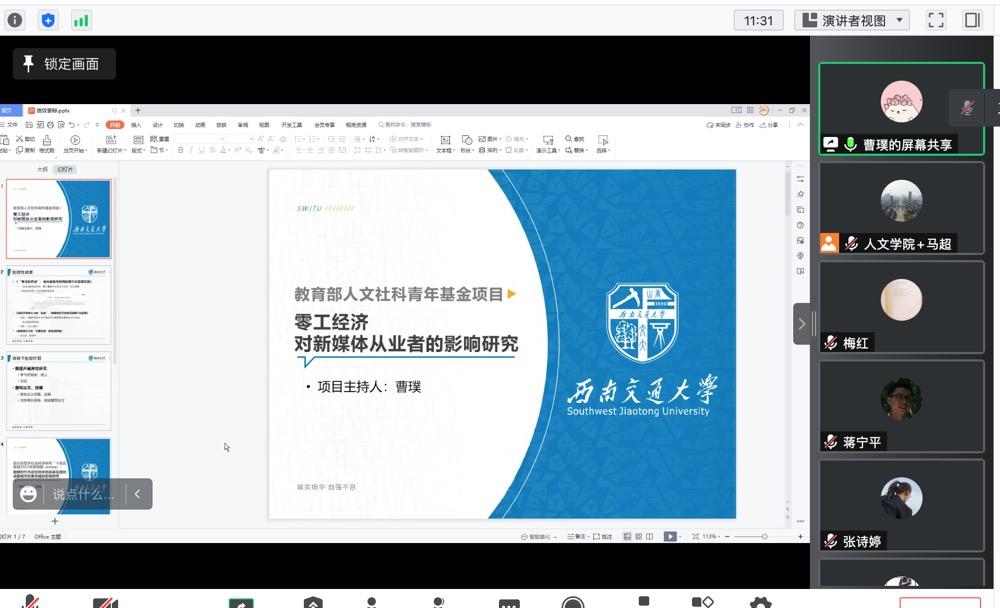Collapse the chat bar with left arrow

(138, 494)
